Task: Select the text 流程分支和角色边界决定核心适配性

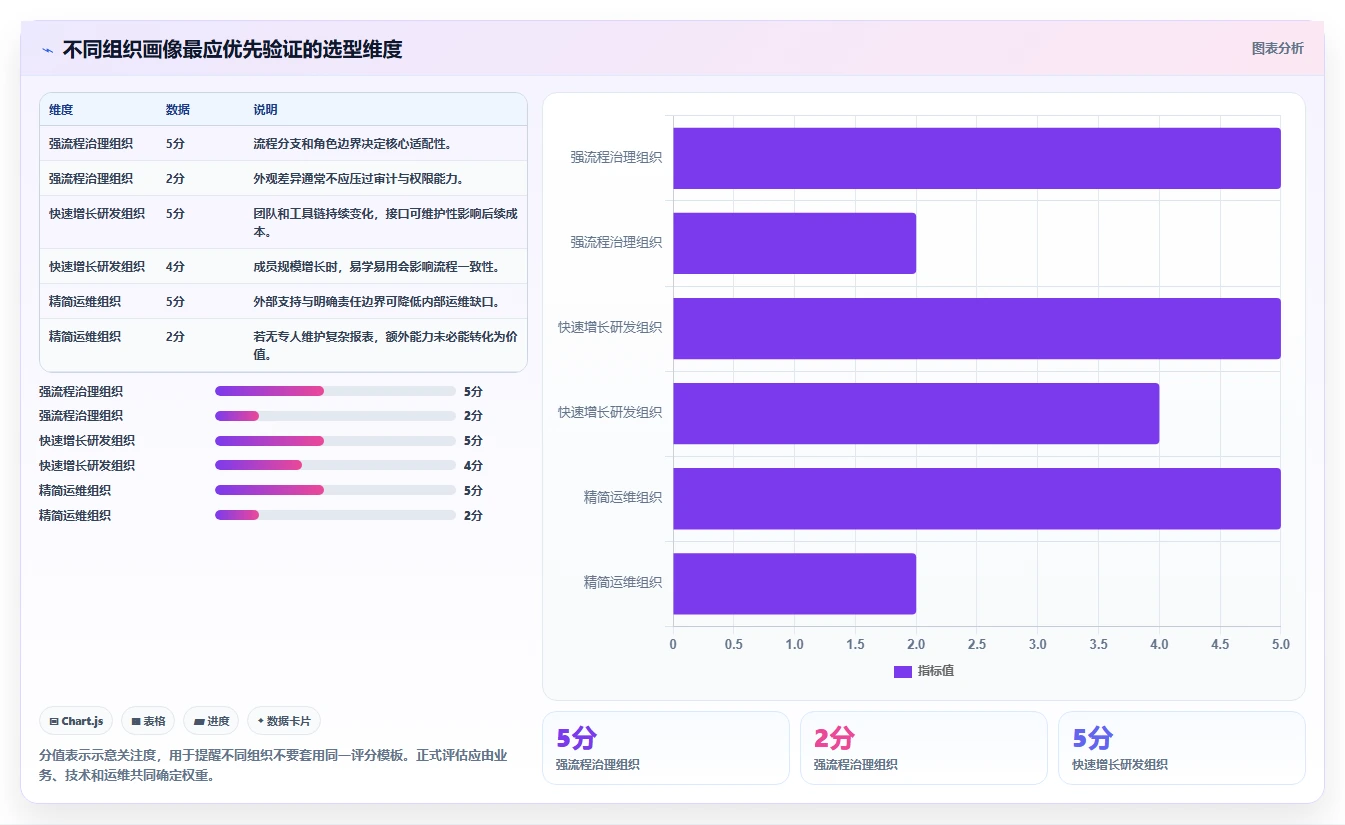Action: [353, 143]
